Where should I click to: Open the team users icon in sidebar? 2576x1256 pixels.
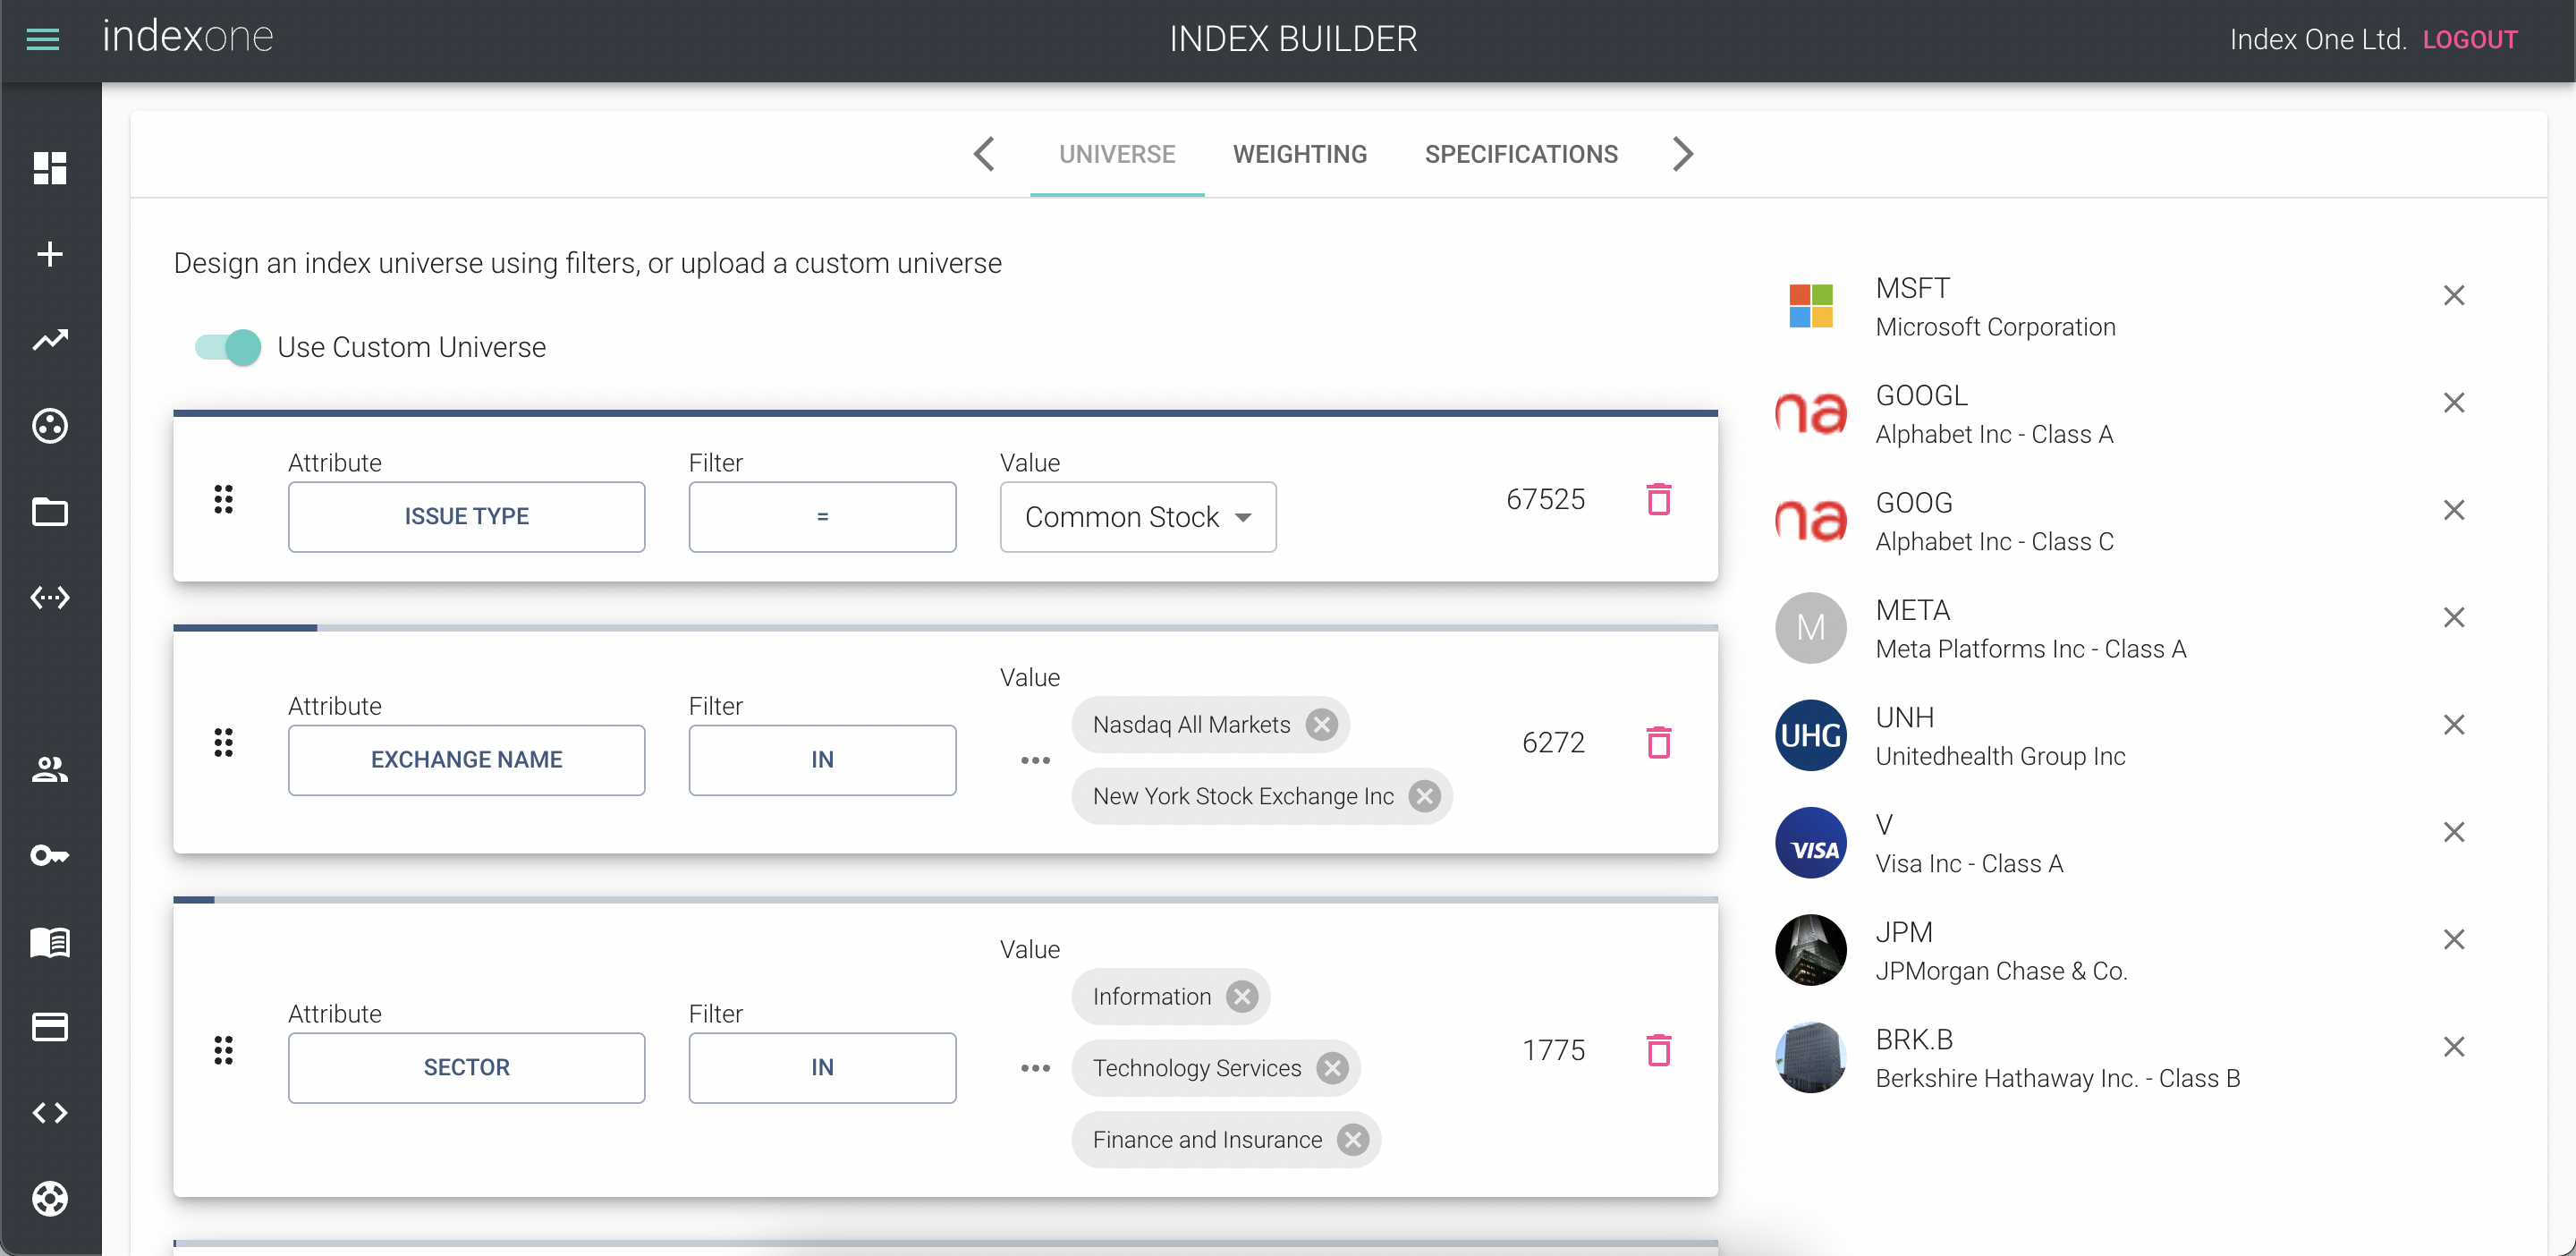50,769
